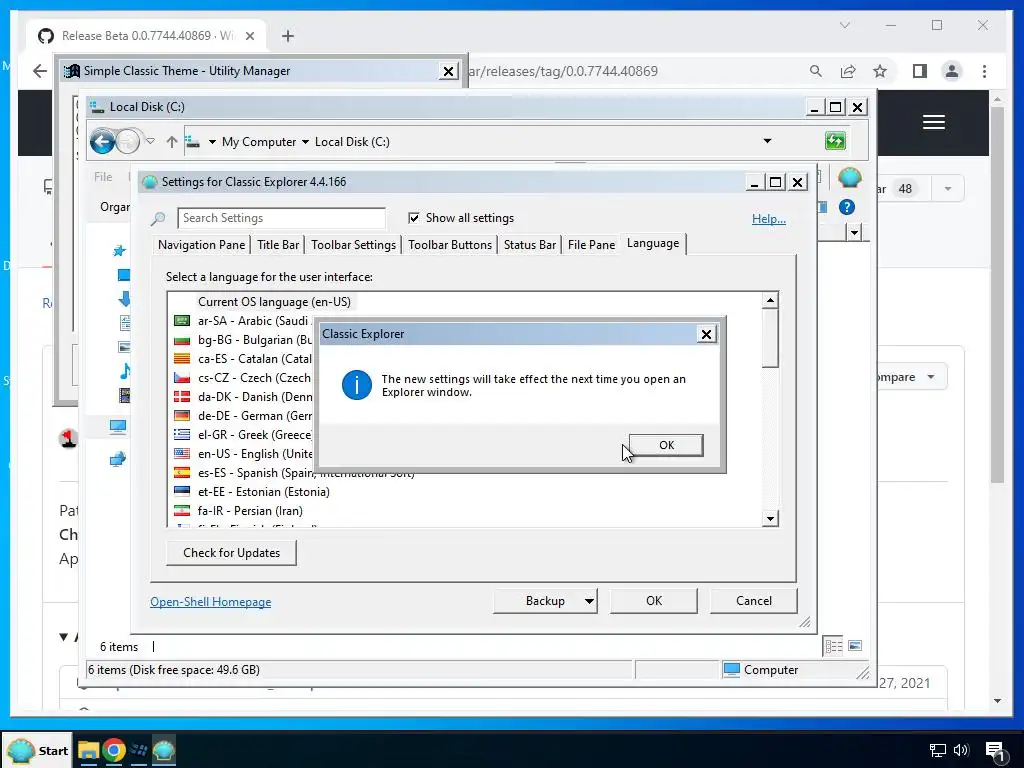1024x768 pixels.
Task: Click language list scroll down arrow
Action: tap(771, 519)
